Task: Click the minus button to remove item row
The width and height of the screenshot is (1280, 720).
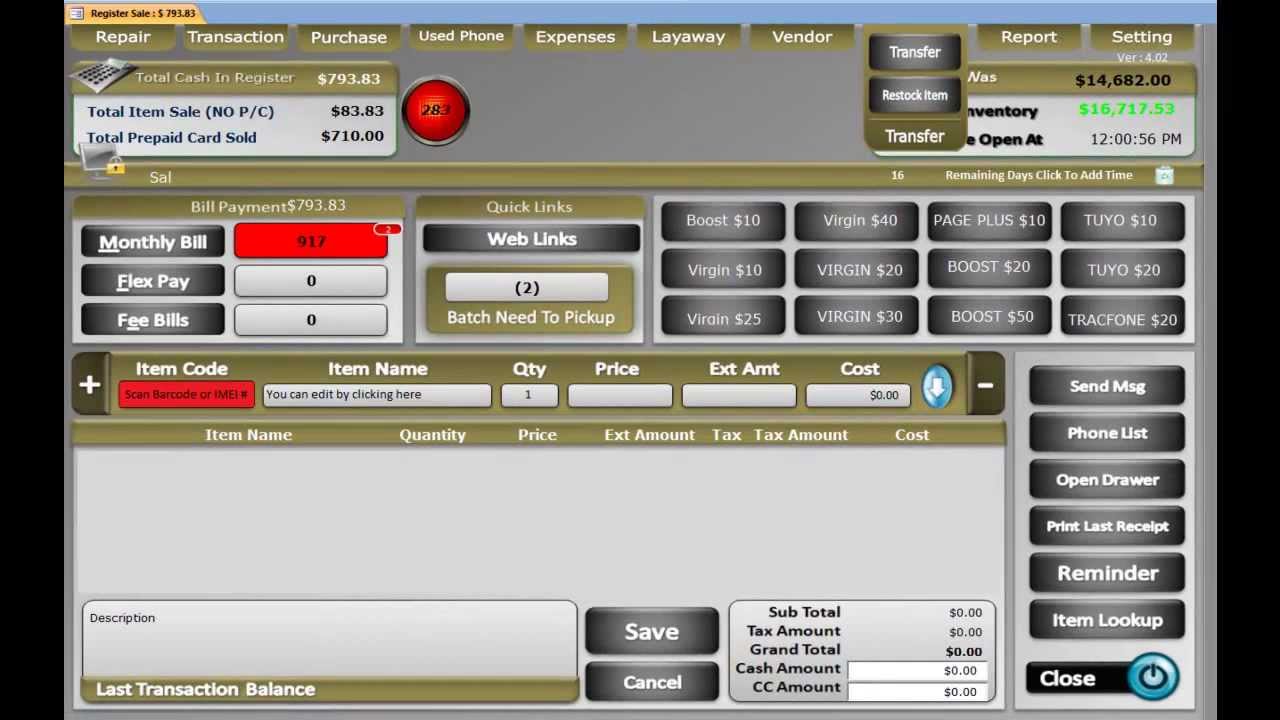Action: pyautogui.click(x=985, y=384)
